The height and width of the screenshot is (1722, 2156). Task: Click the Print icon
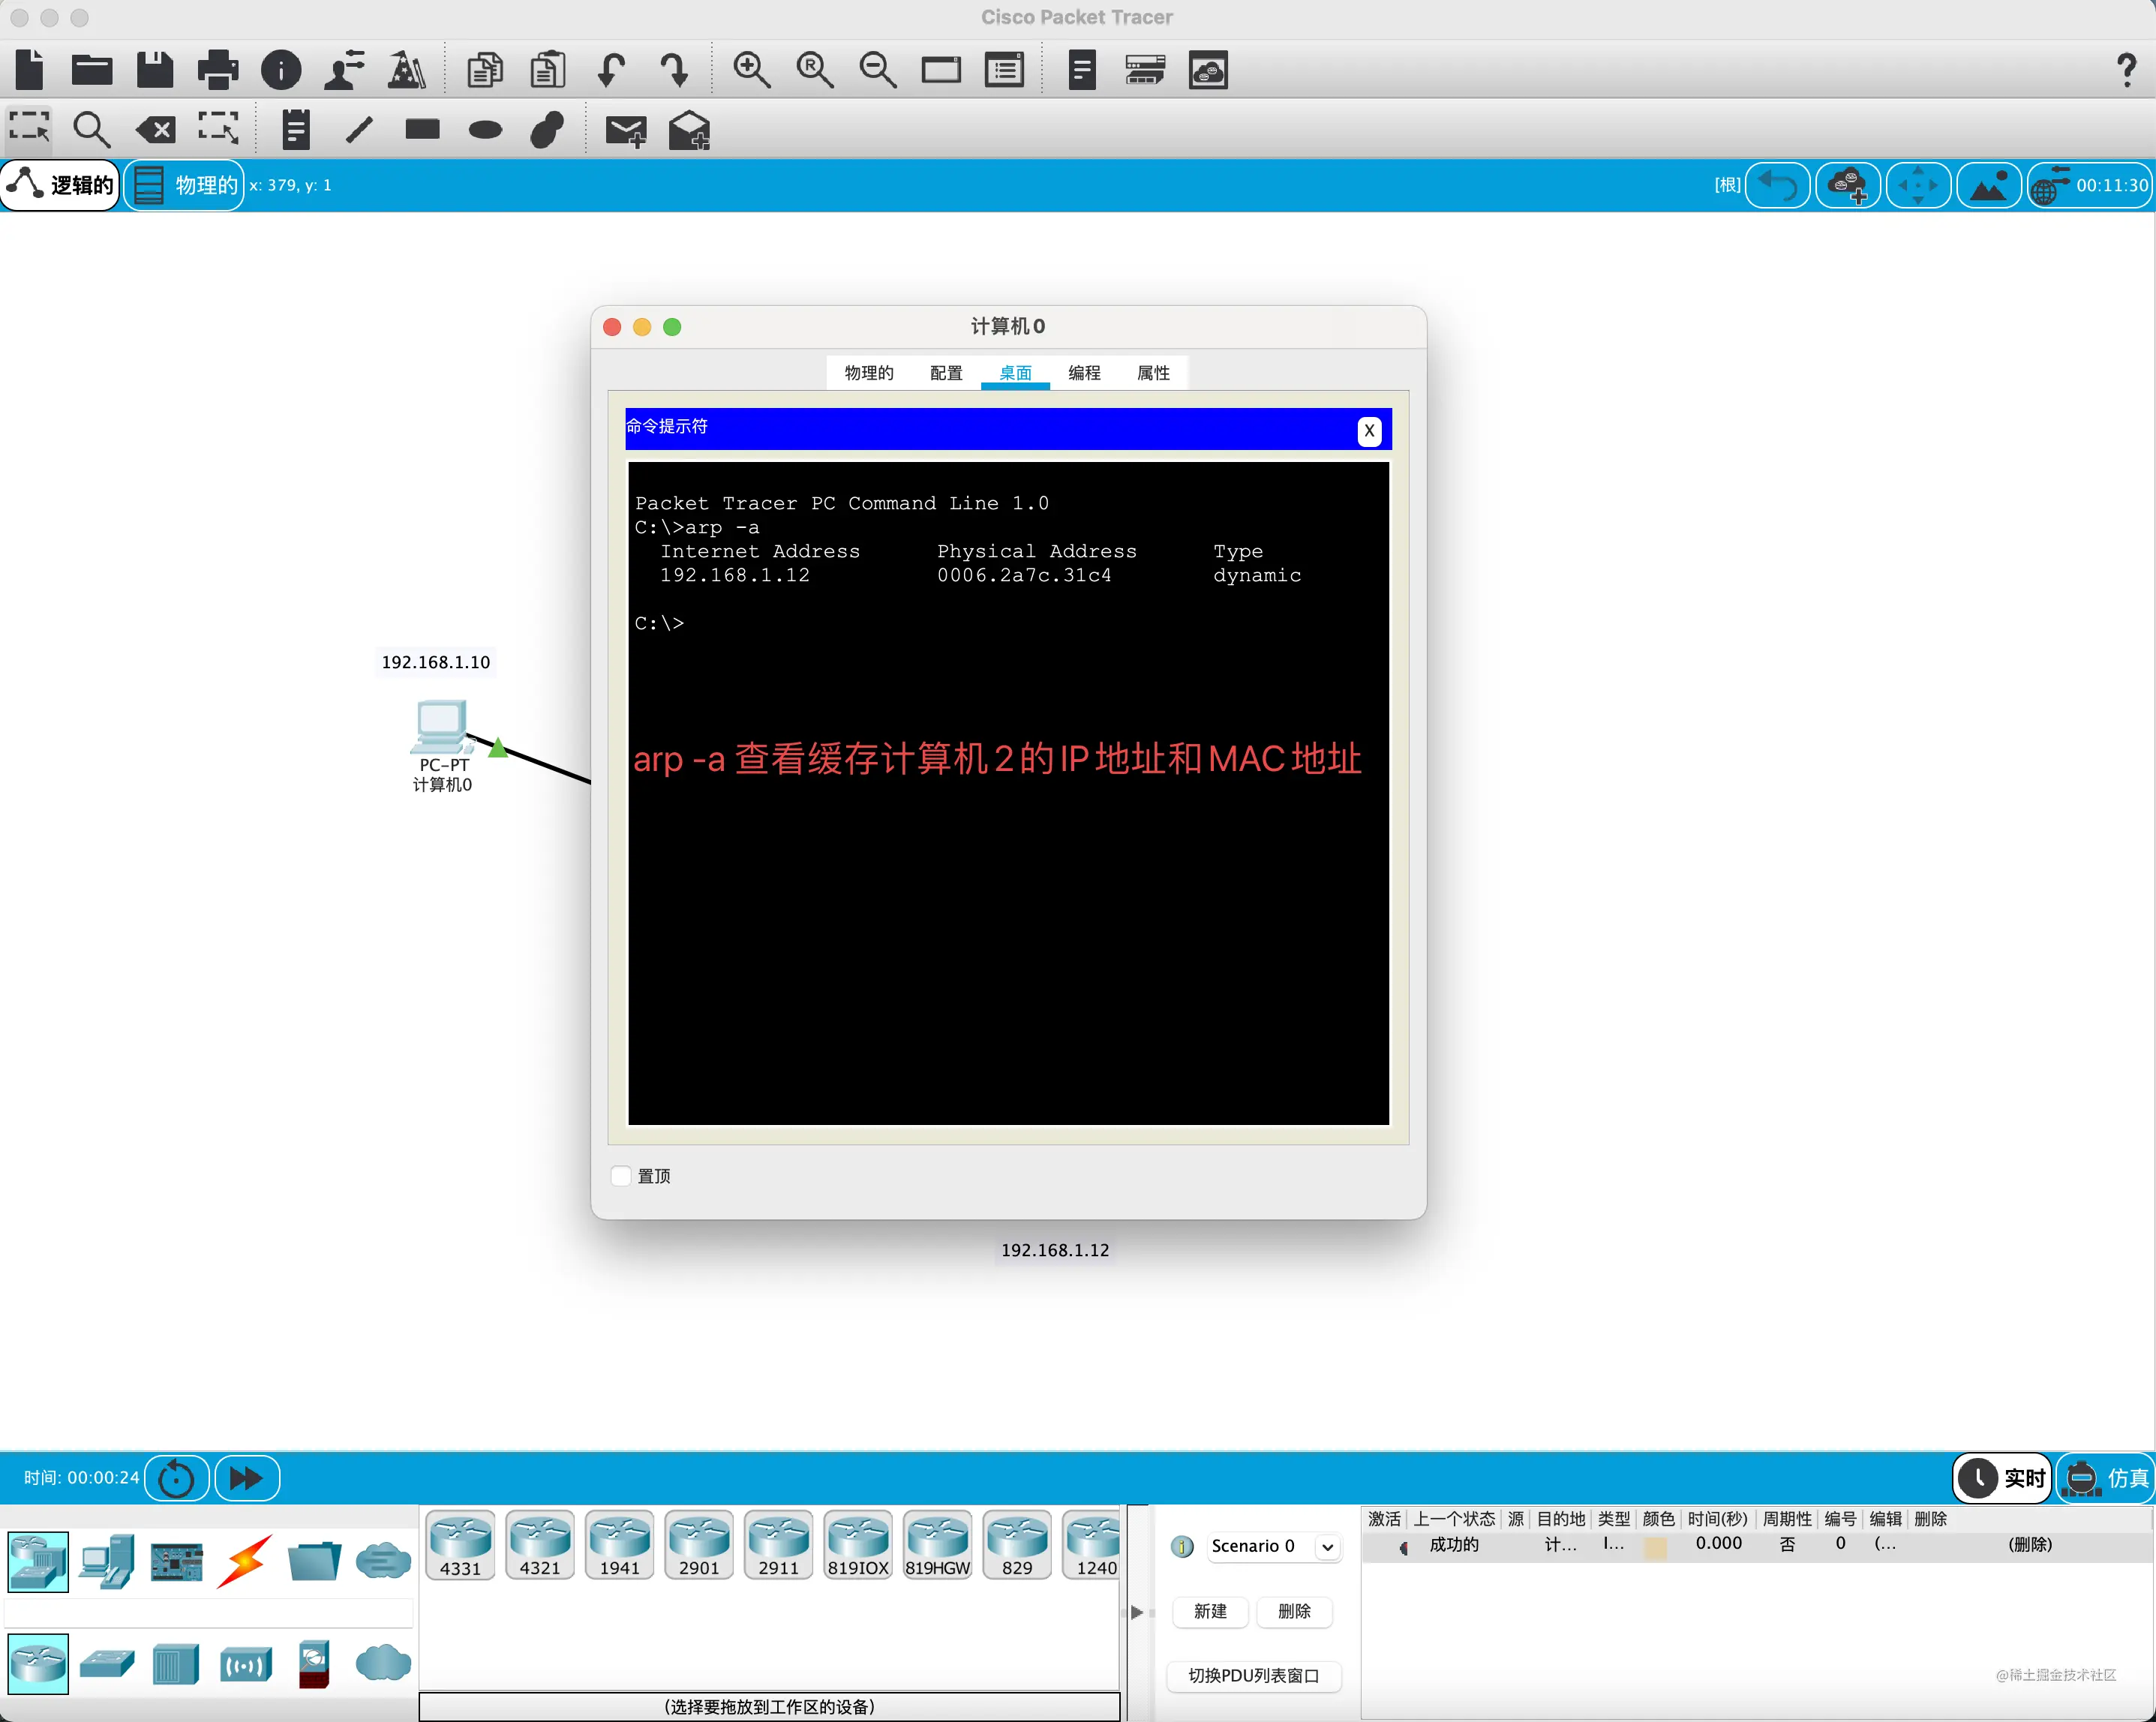click(218, 70)
